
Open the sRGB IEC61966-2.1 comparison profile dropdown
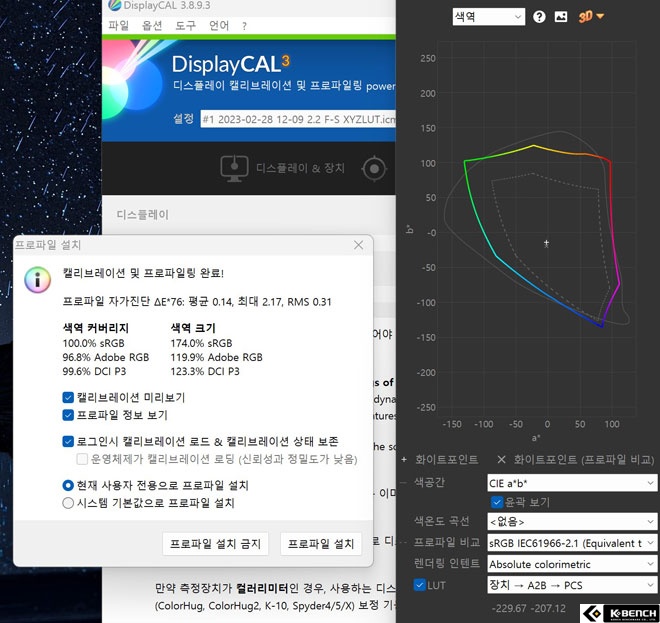[572, 543]
